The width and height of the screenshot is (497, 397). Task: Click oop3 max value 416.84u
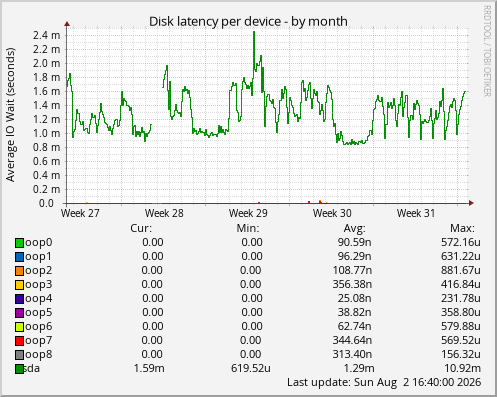coord(461,284)
